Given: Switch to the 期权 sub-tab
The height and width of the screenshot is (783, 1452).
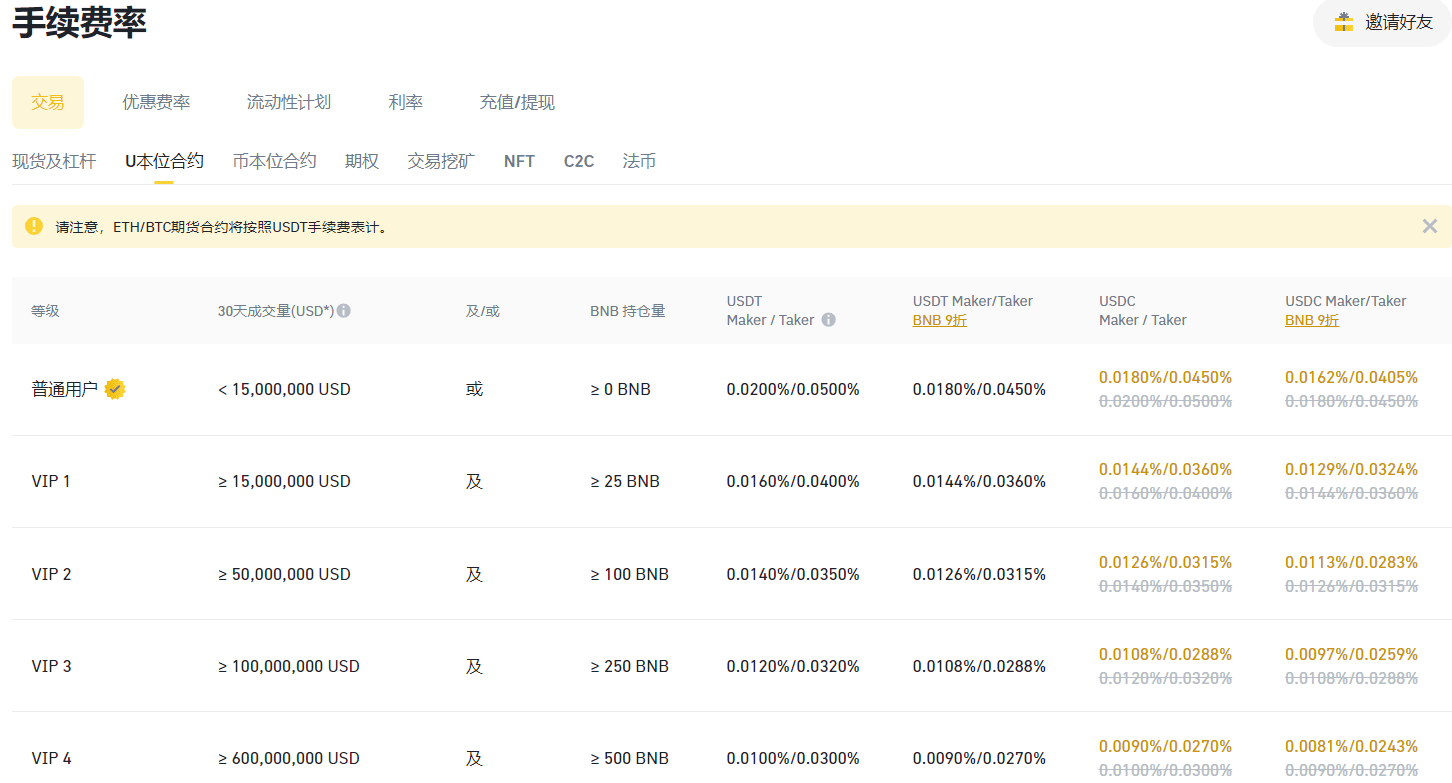Looking at the screenshot, I should [x=362, y=161].
